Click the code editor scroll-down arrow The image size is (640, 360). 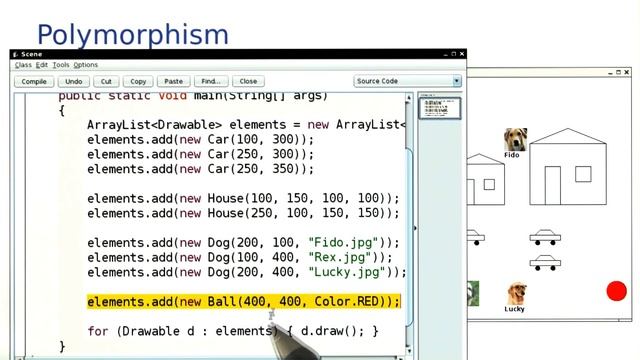click(x=409, y=350)
